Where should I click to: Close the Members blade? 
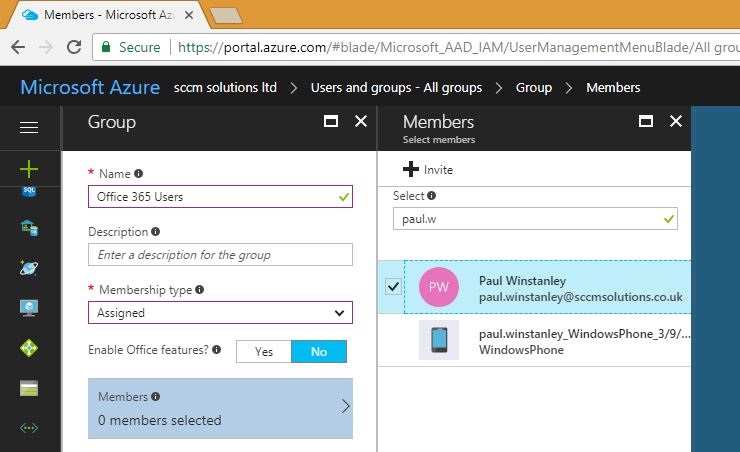click(x=676, y=122)
